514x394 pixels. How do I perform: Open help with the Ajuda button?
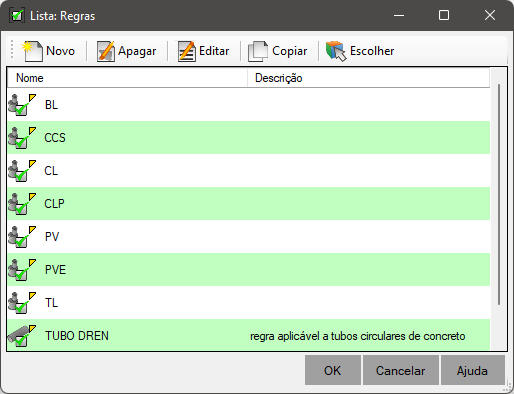click(472, 370)
